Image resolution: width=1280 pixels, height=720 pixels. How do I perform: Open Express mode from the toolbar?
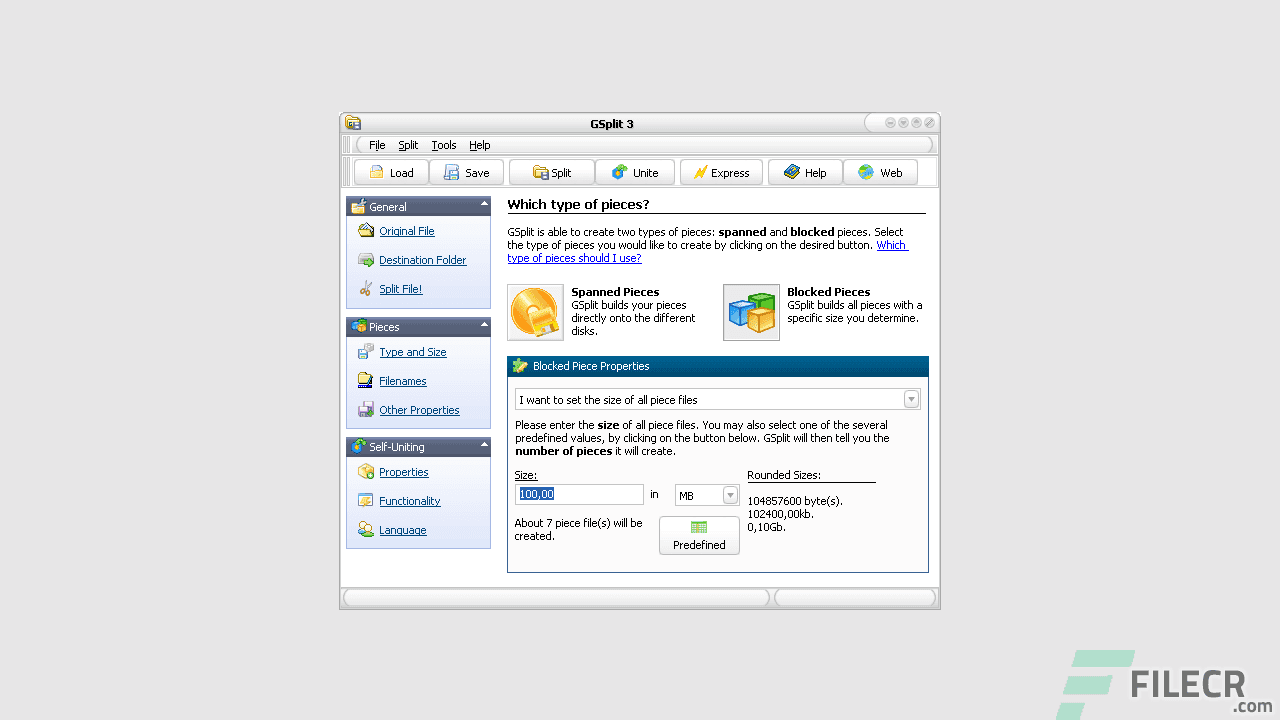click(721, 172)
